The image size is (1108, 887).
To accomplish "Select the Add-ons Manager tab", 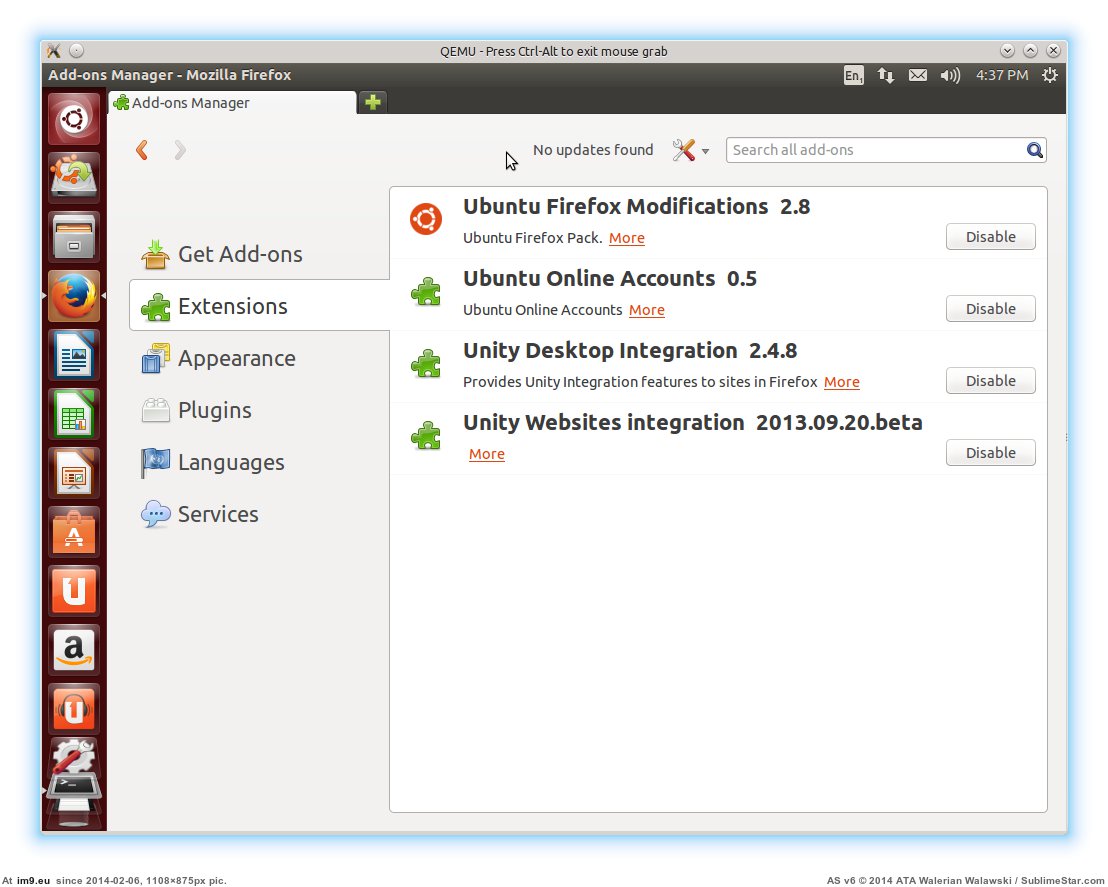I will 232,103.
